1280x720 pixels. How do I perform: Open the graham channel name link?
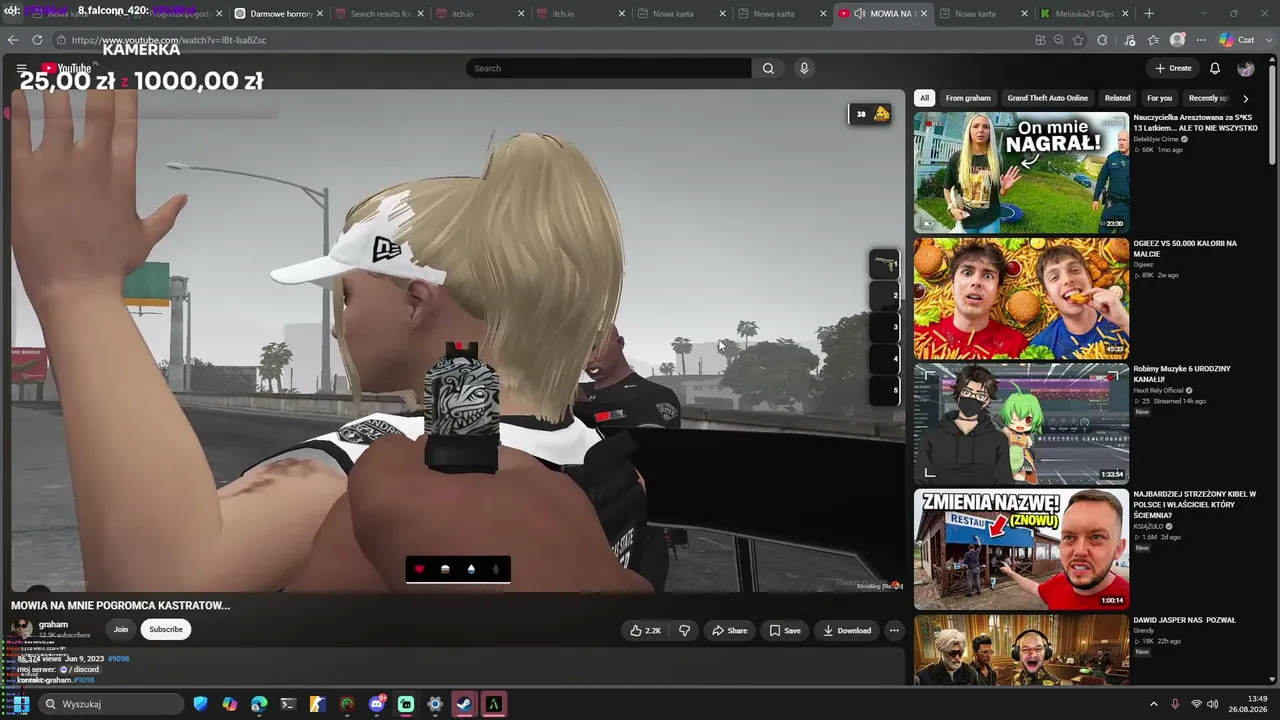point(53,624)
